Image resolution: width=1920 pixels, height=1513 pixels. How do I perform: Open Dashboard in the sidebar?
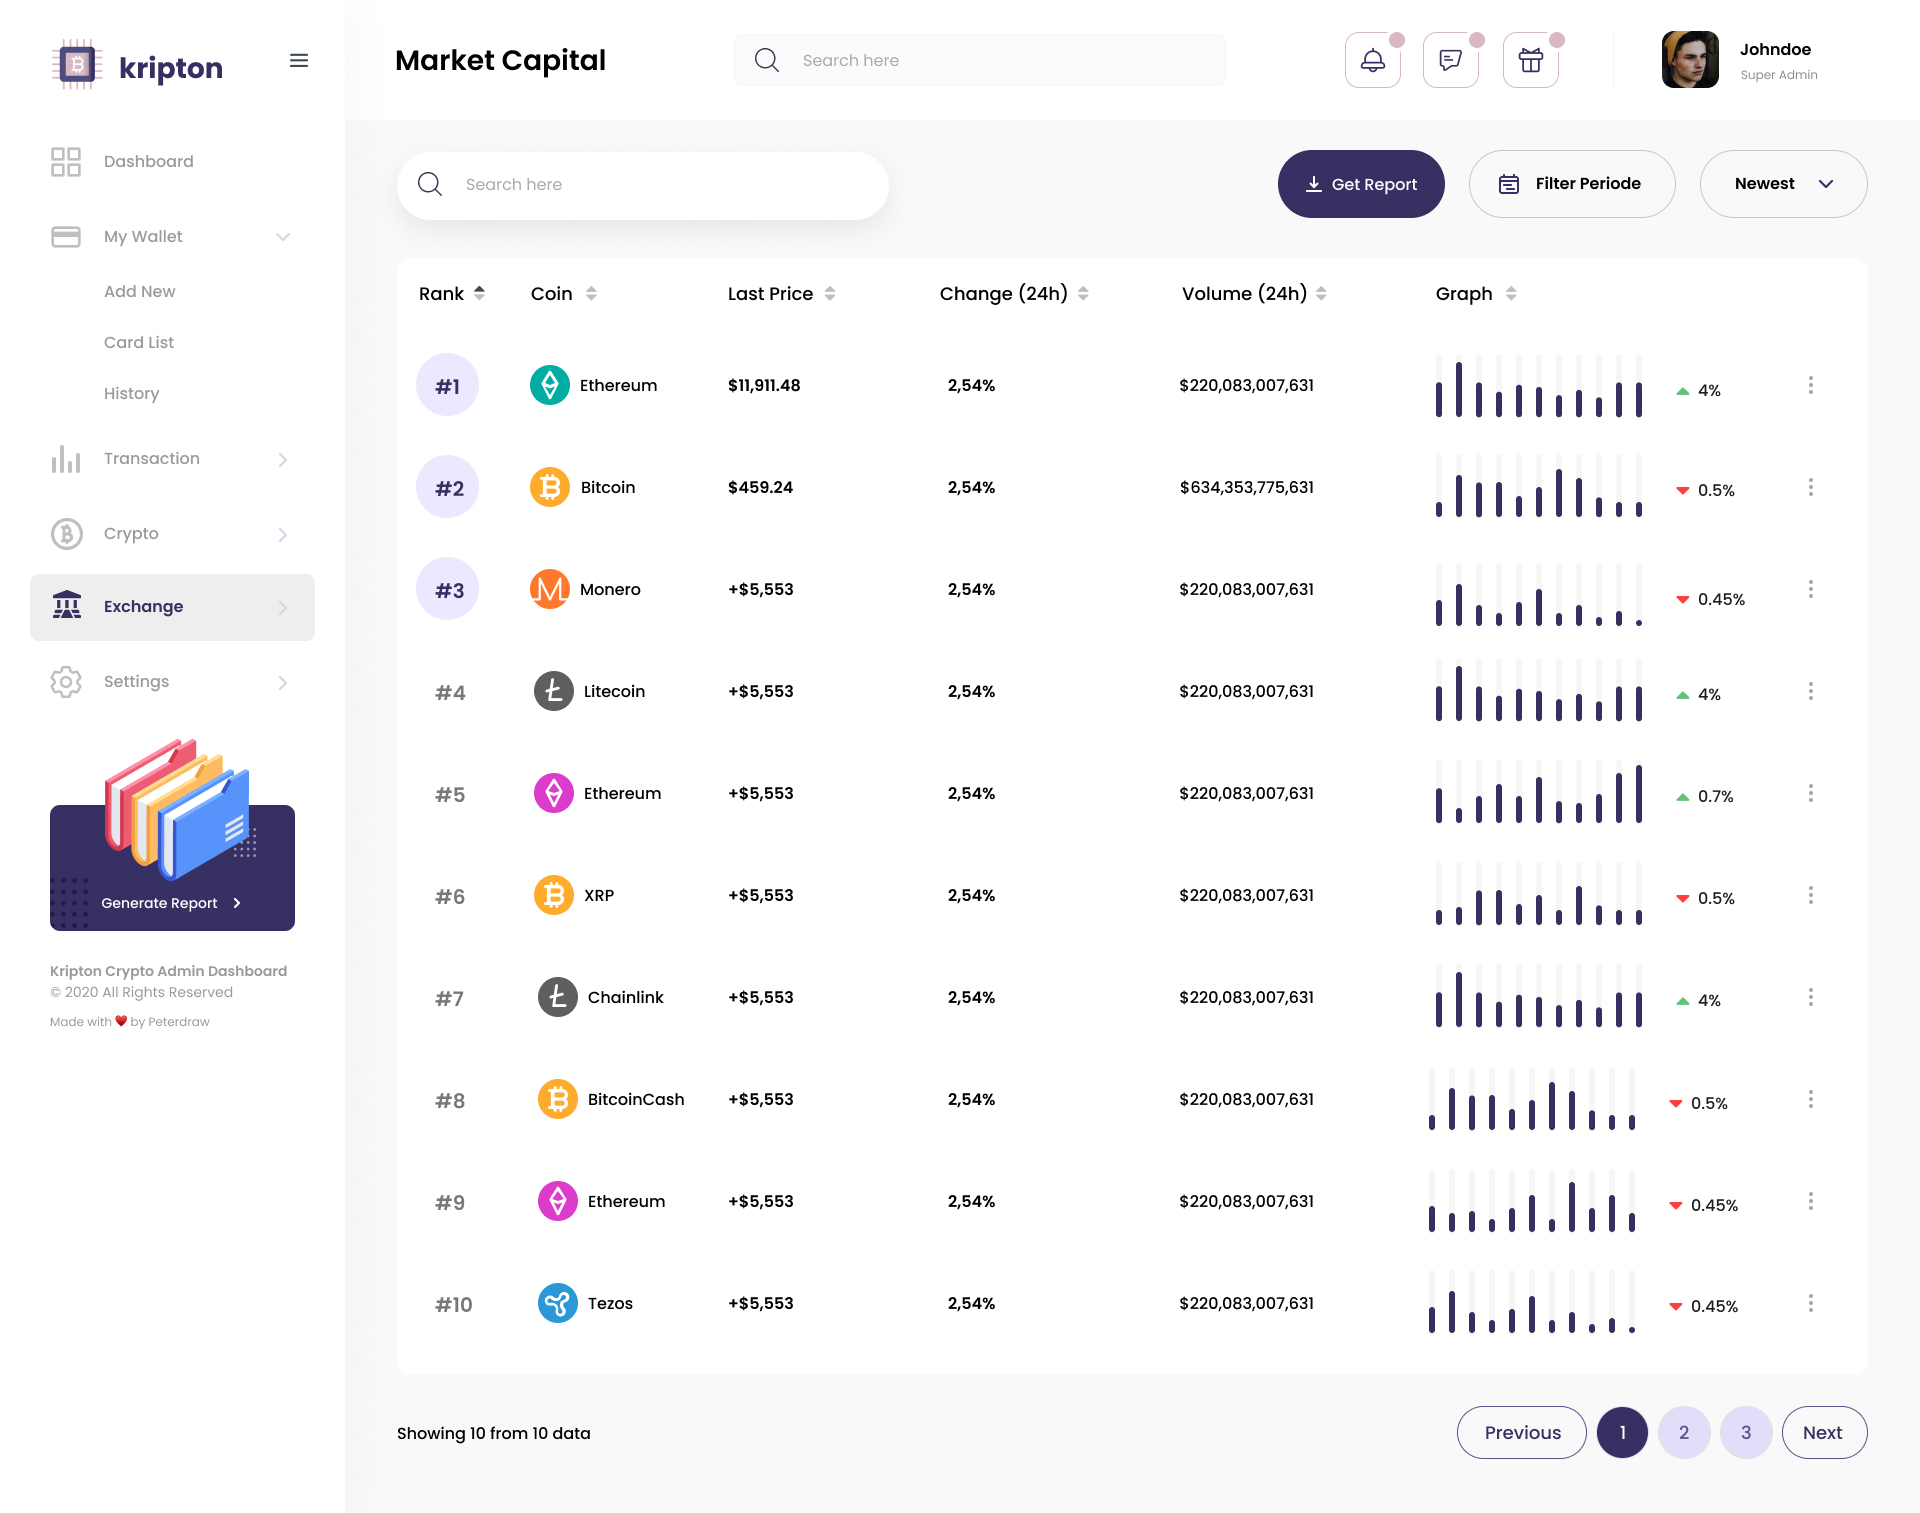[149, 162]
